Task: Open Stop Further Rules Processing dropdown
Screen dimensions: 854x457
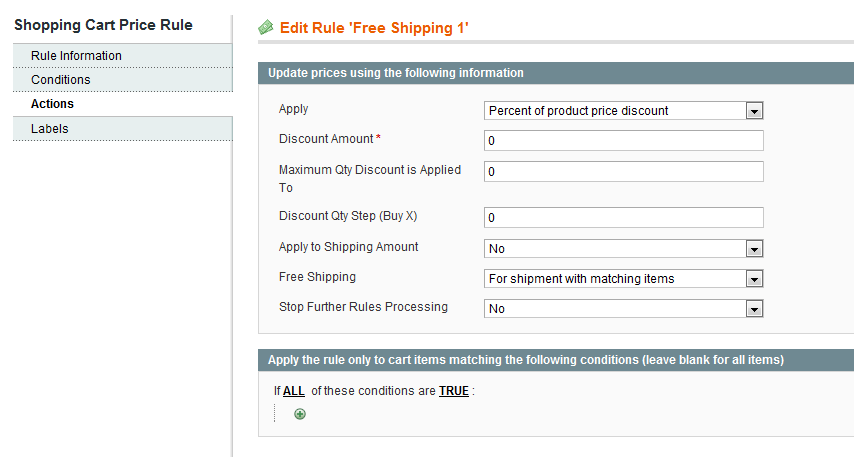Action: pyautogui.click(x=623, y=309)
